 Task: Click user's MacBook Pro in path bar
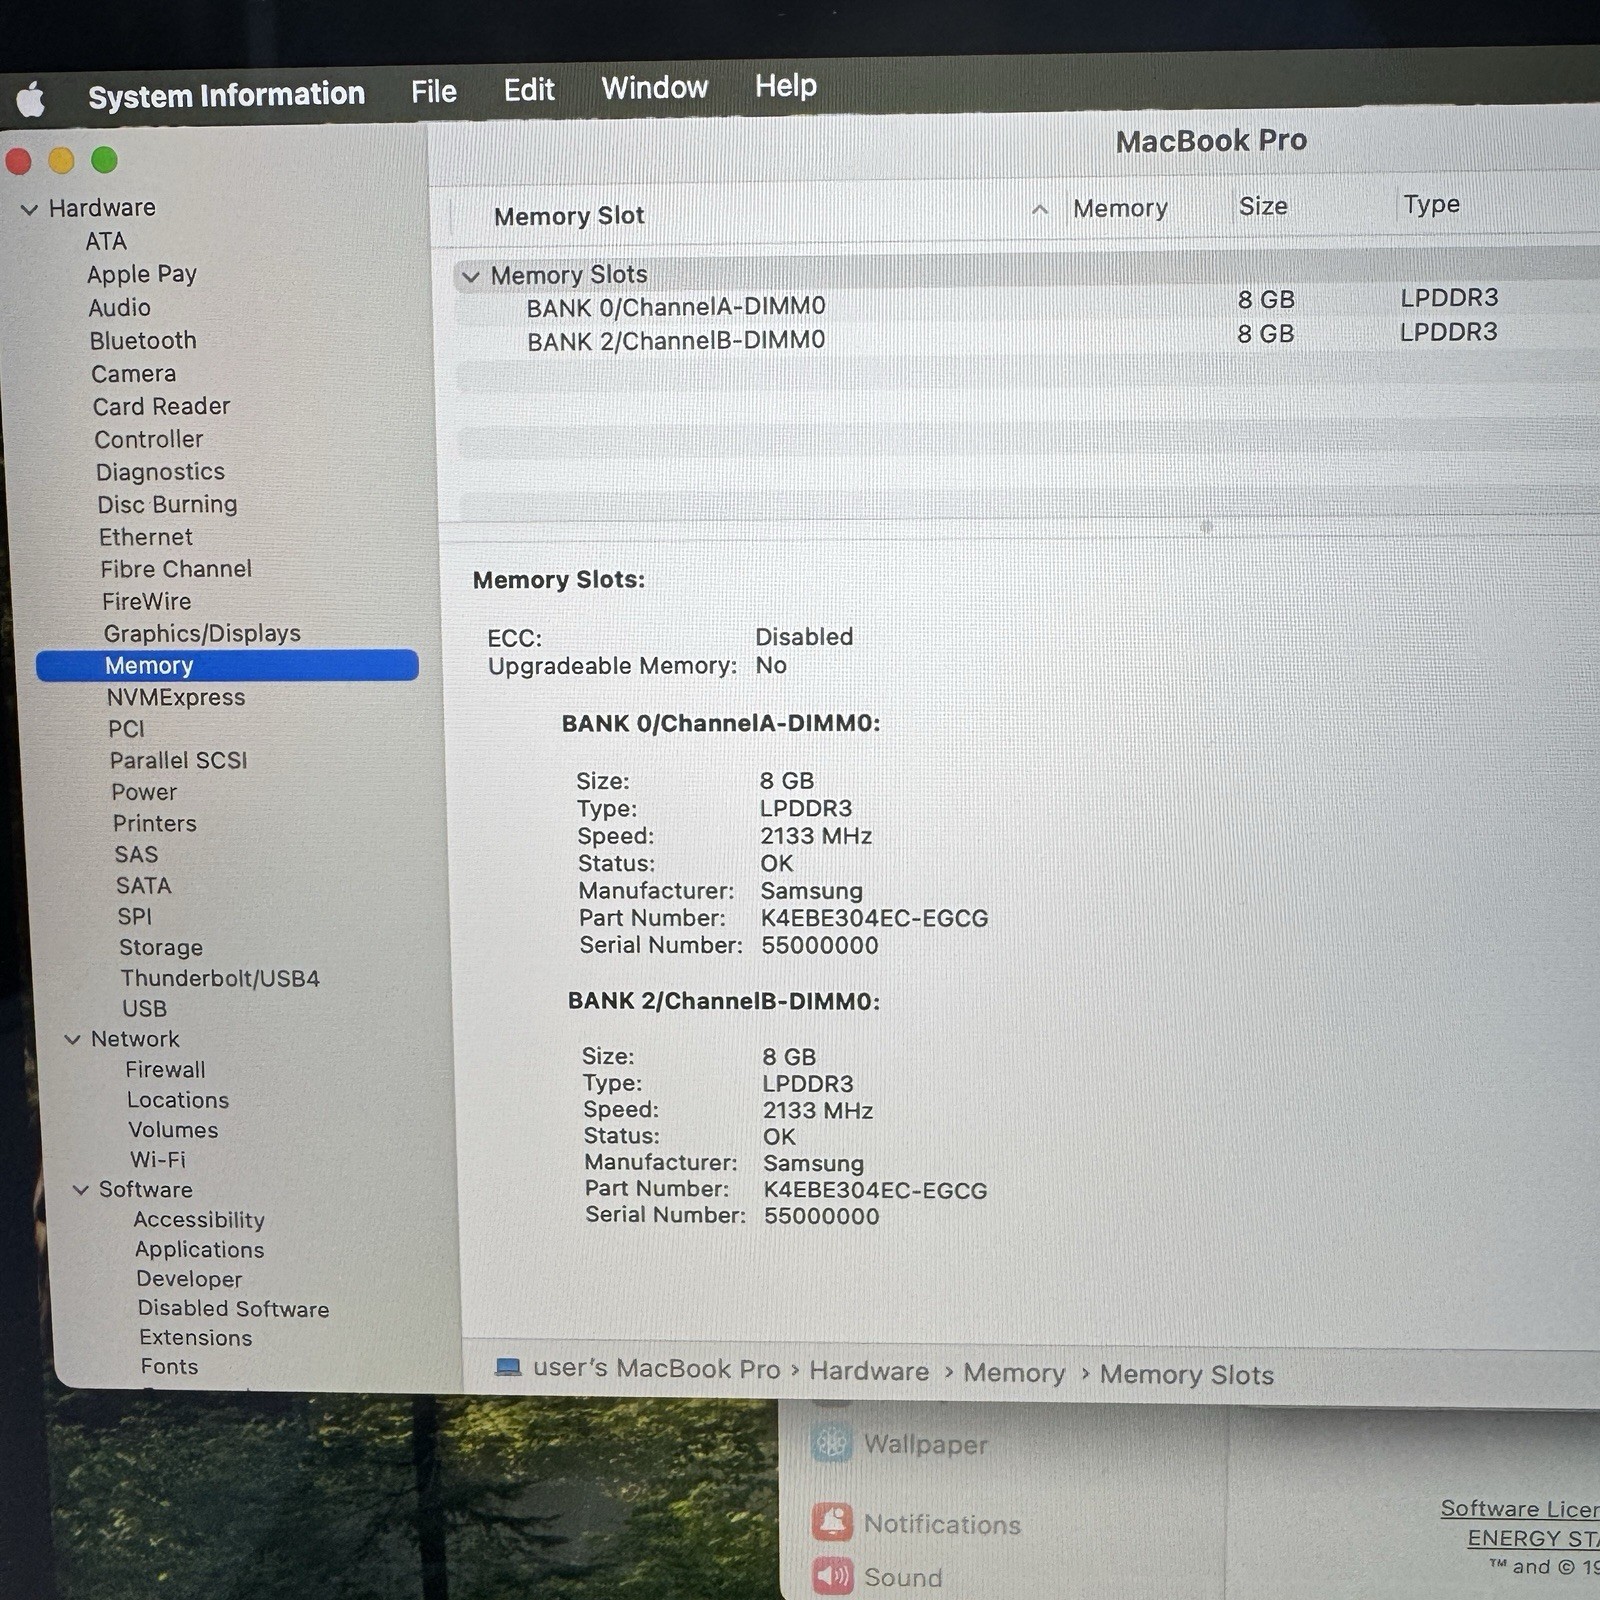pos(656,1368)
